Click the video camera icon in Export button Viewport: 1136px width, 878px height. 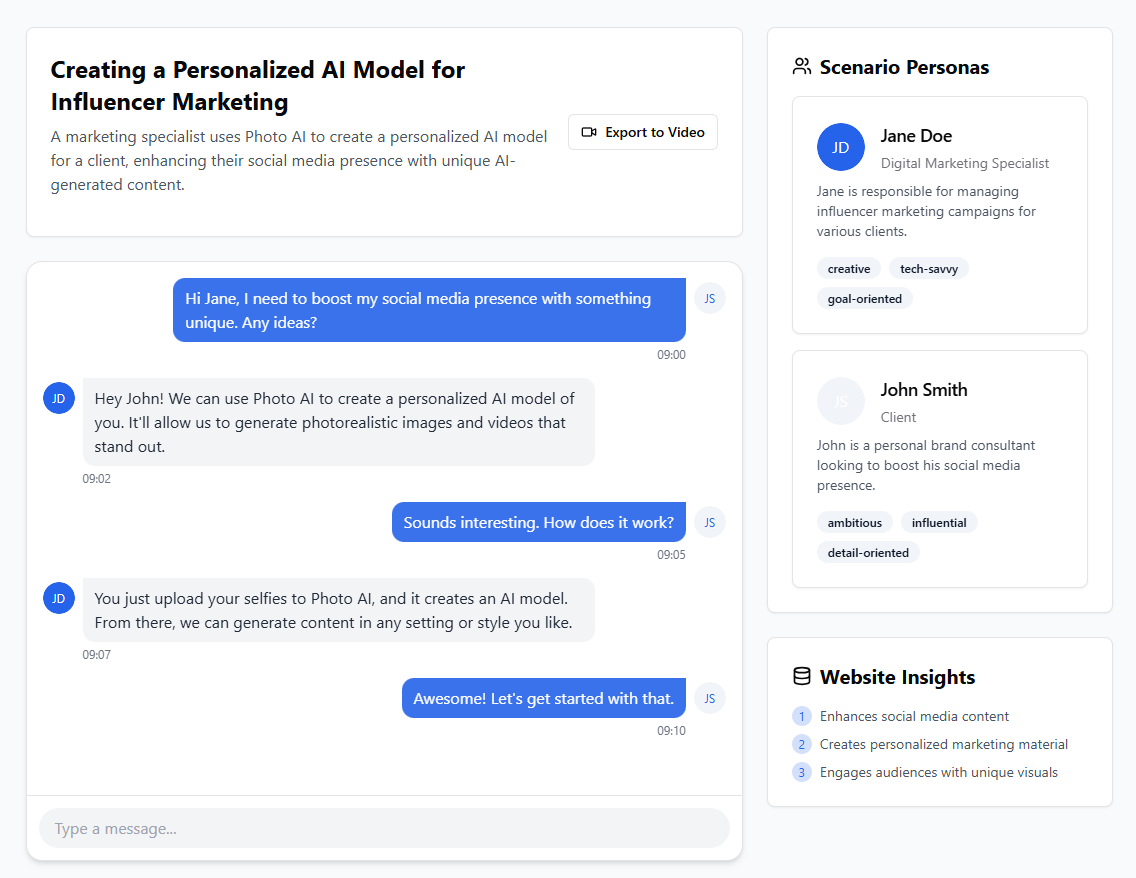coord(589,132)
